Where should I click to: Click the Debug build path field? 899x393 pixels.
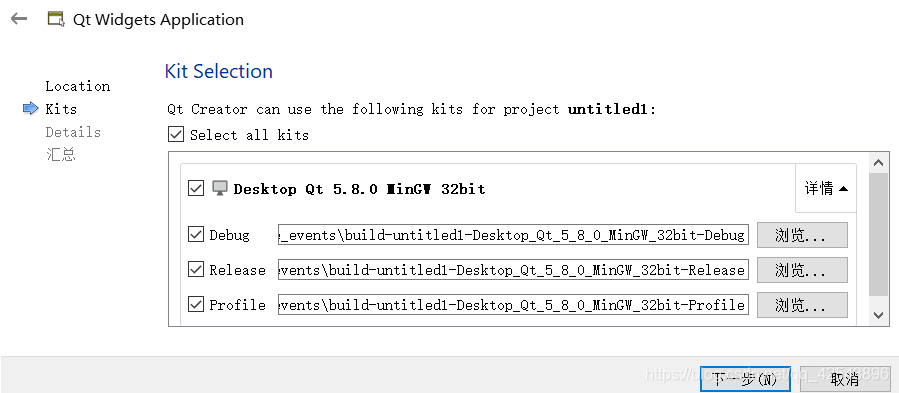[x=513, y=235]
